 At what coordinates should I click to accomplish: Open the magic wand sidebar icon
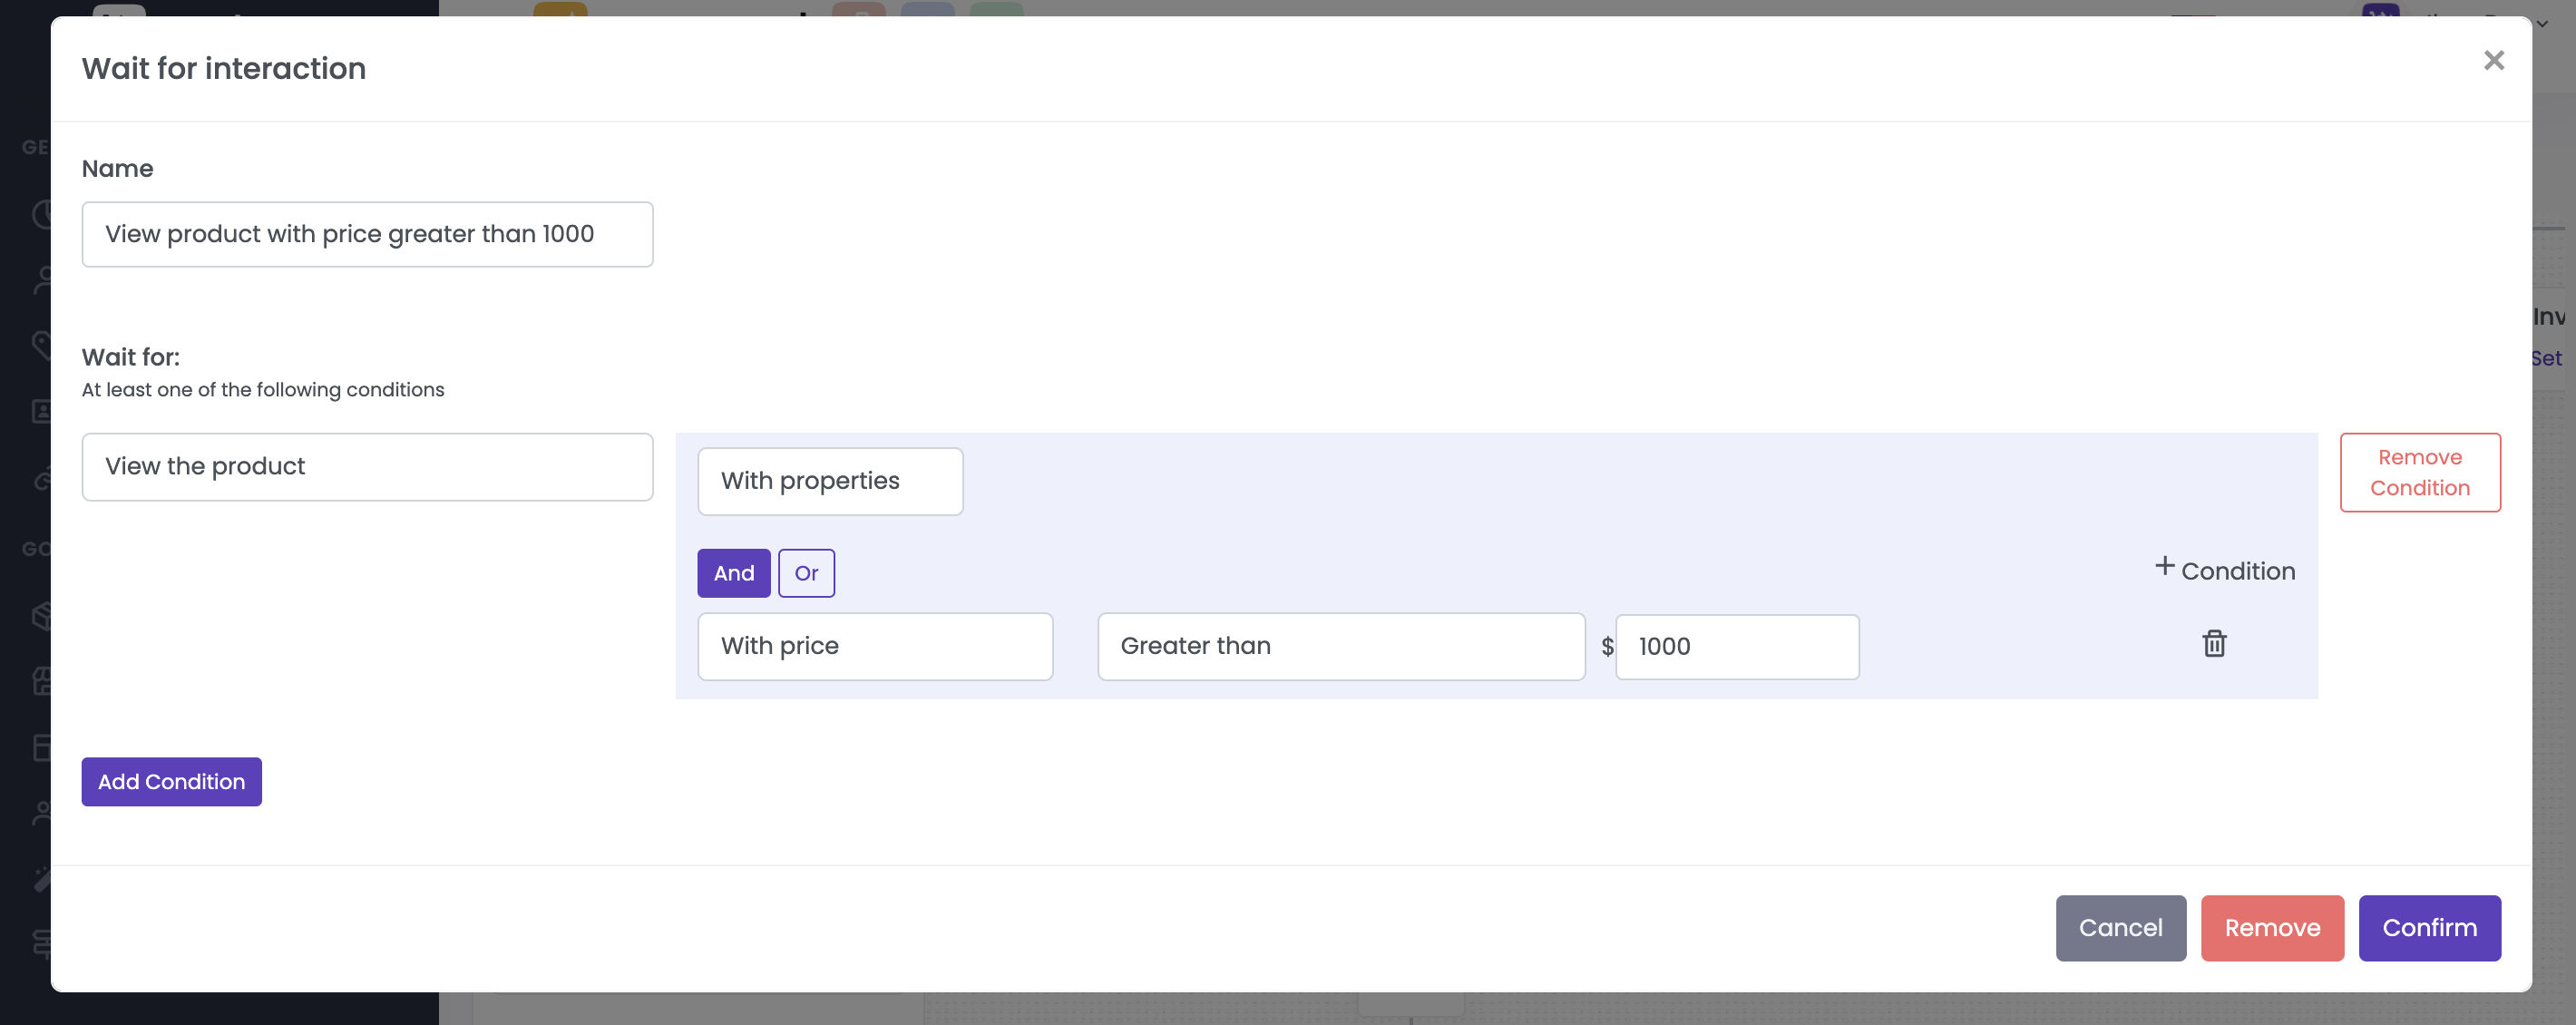(x=42, y=879)
